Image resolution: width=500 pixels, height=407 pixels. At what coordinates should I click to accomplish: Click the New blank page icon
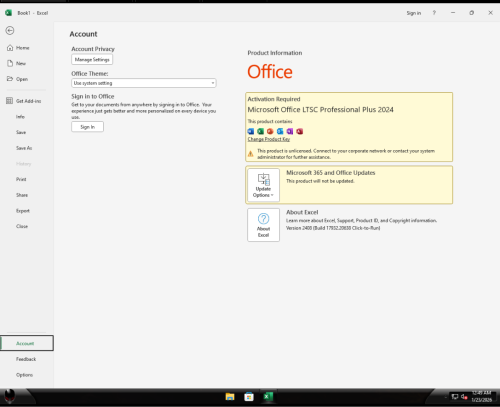point(10,63)
